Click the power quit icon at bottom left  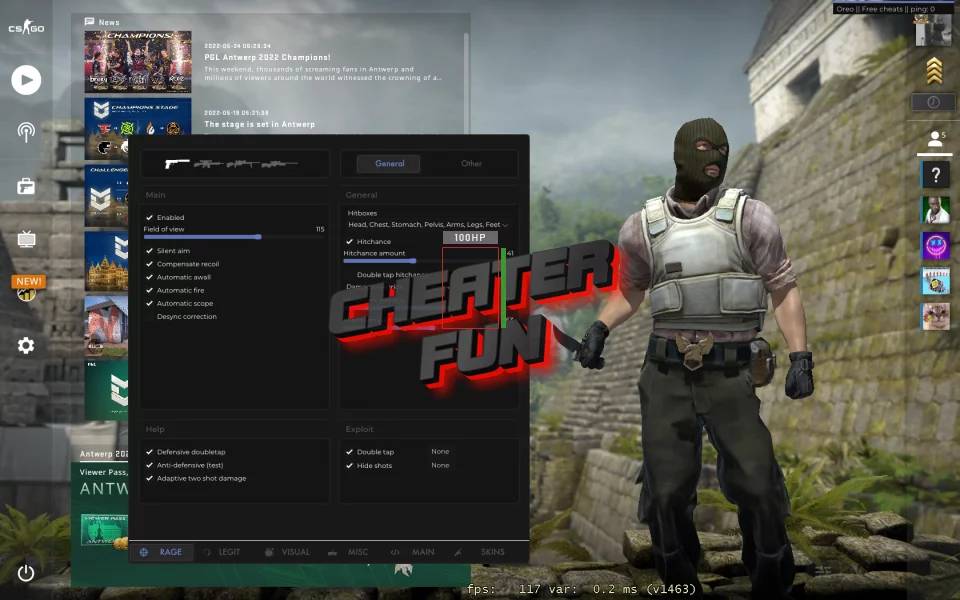(26, 573)
